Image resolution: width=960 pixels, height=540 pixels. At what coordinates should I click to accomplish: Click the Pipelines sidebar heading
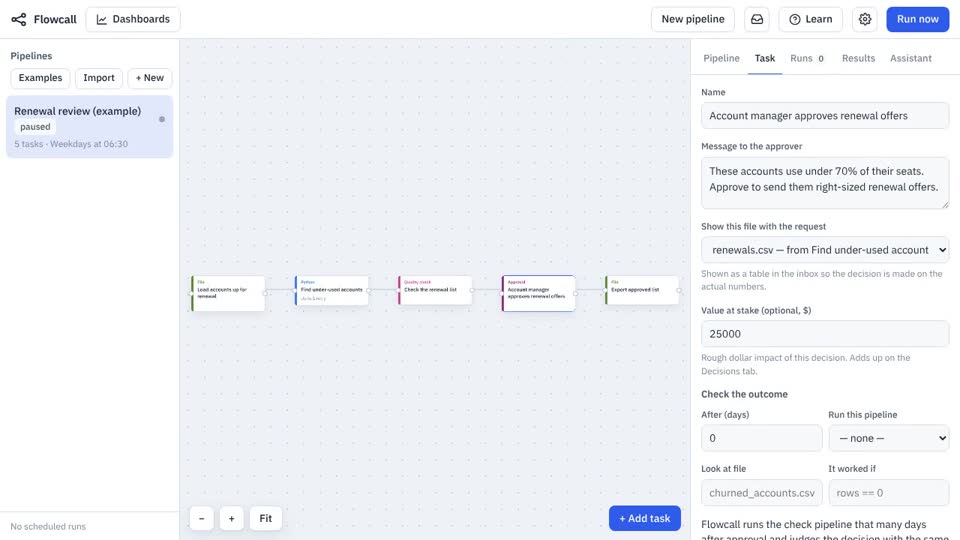pyautogui.click(x=31, y=56)
